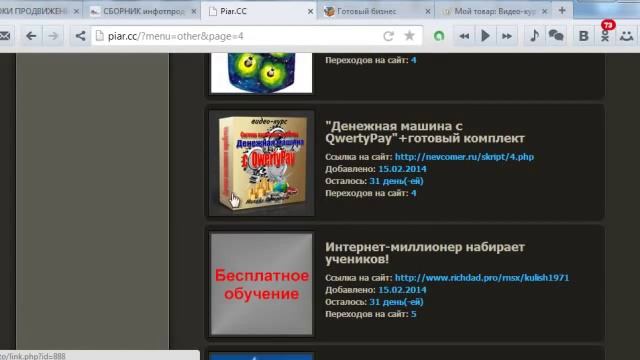Click the QwertyPay product box thumbnail
Image resolution: width=640 pixels, height=360 pixels.
pos(261,163)
